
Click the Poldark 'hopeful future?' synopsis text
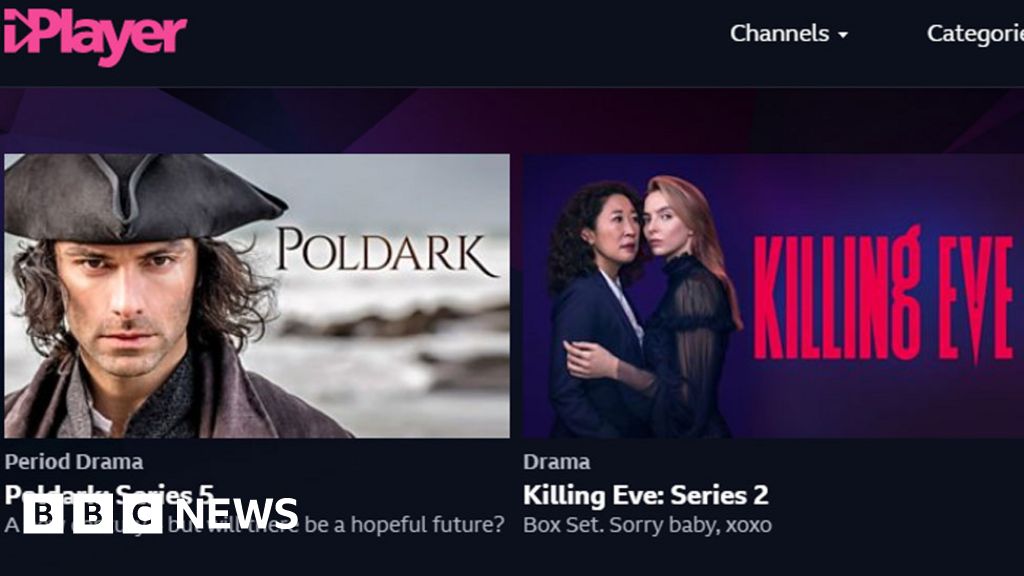(255, 525)
